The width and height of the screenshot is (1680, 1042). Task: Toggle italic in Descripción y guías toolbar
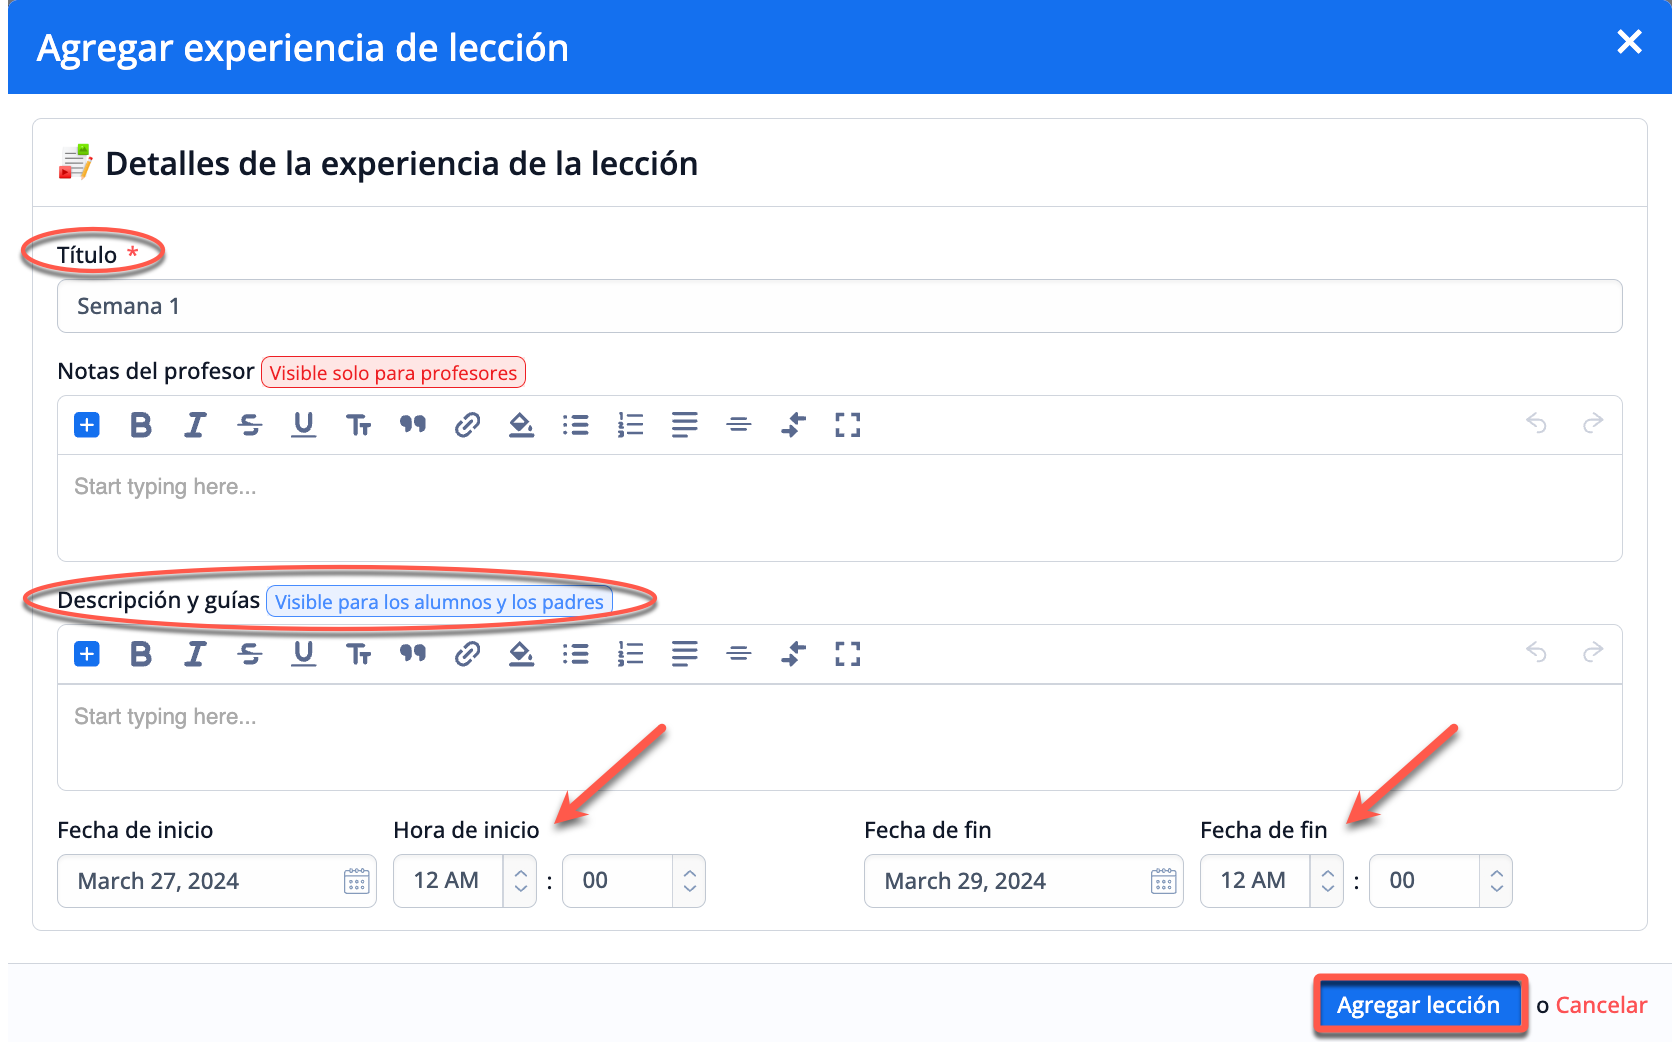(x=195, y=654)
